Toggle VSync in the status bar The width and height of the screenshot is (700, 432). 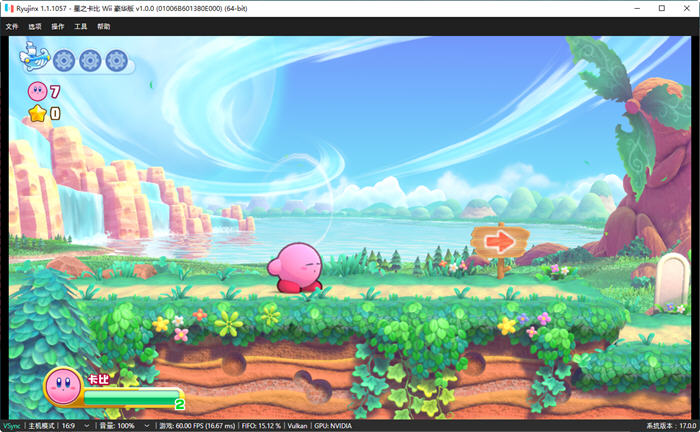click(x=12, y=426)
